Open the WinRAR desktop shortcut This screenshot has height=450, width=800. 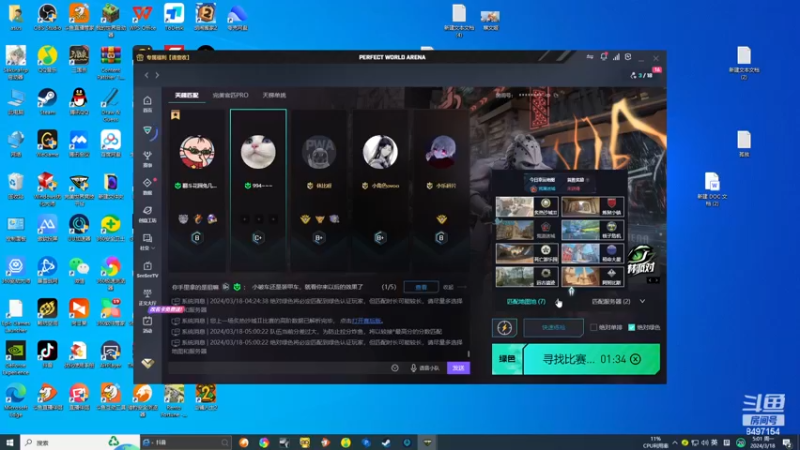tap(110, 61)
